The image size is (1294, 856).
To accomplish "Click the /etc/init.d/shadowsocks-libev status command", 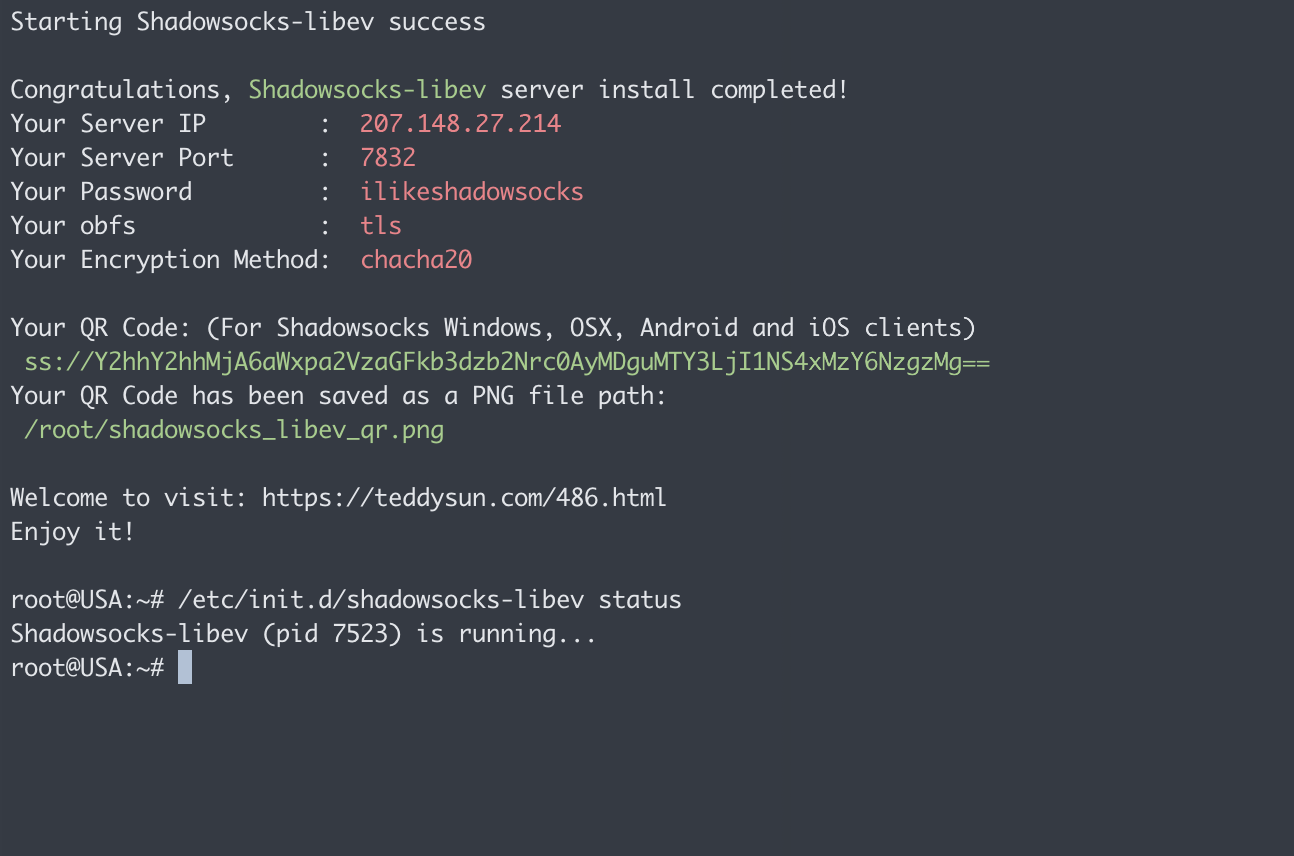I will point(429,600).
